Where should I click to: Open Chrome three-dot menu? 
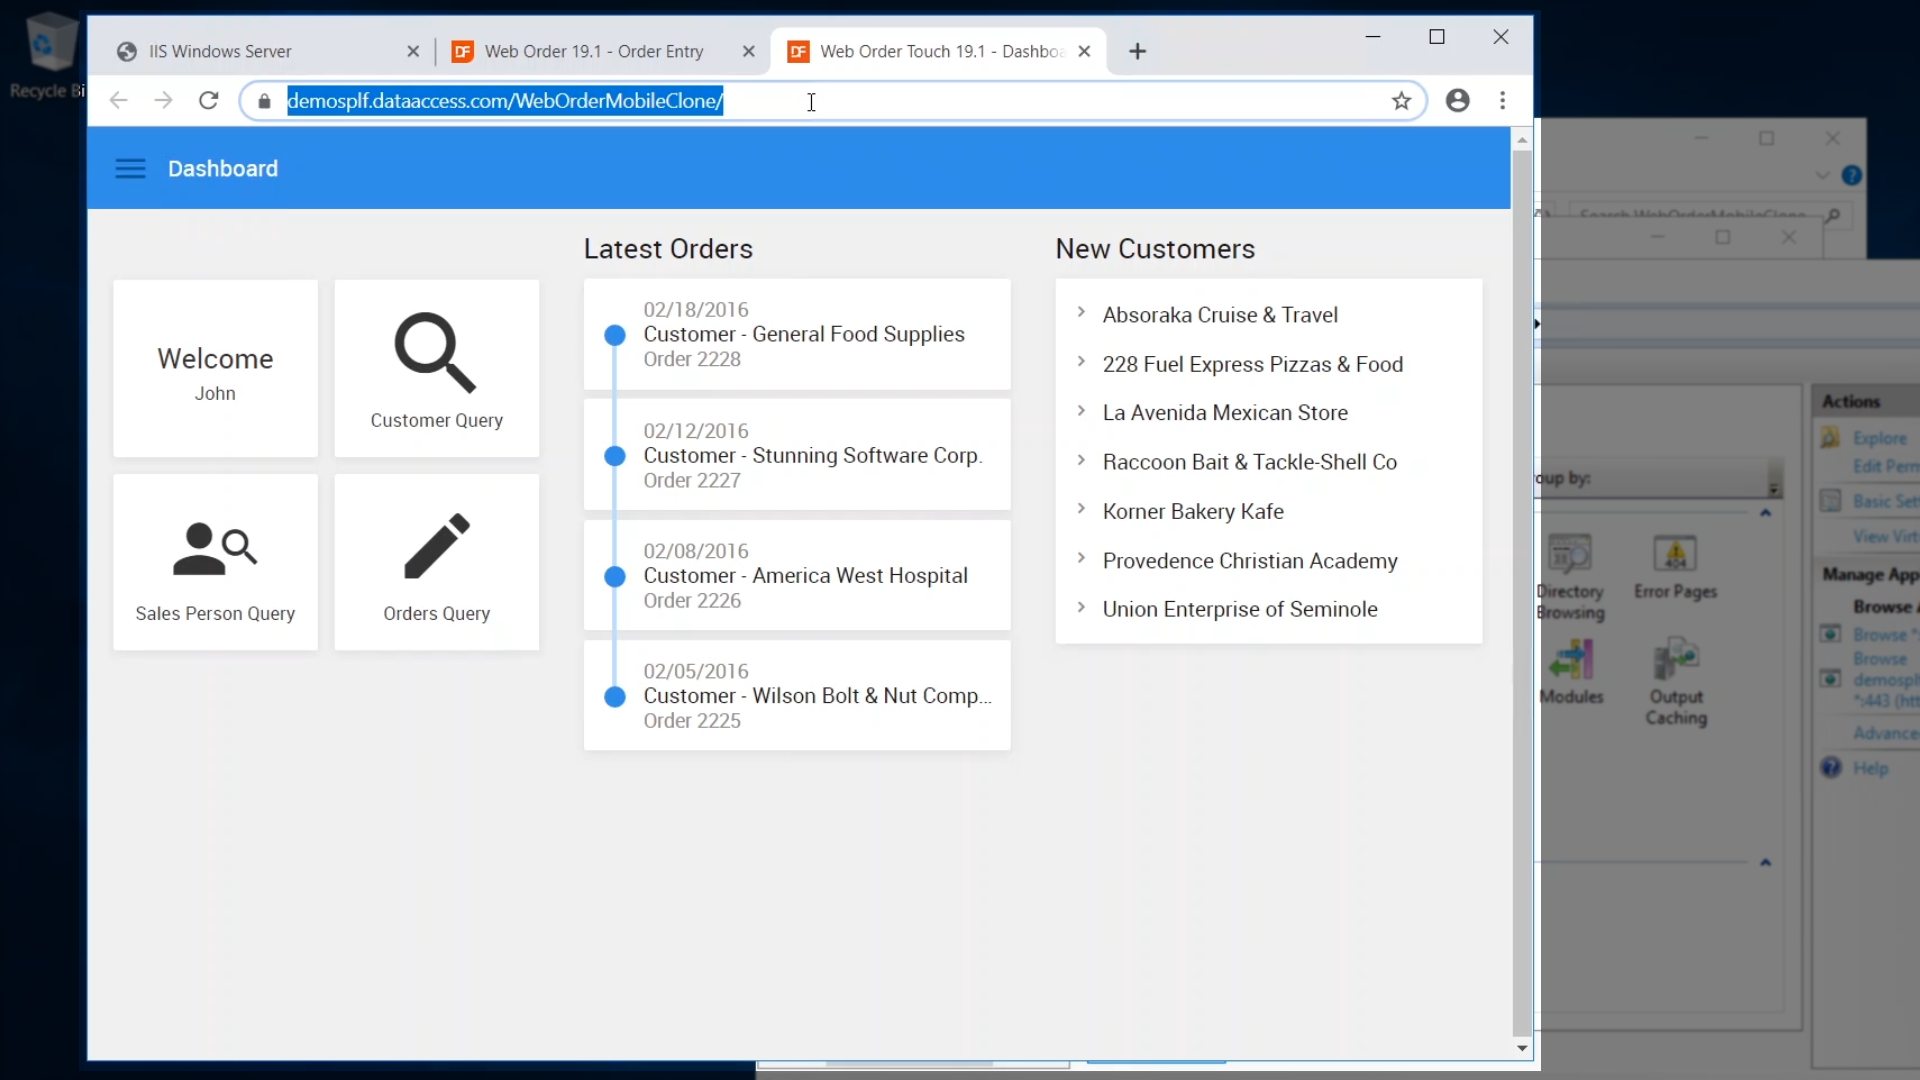click(1502, 101)
